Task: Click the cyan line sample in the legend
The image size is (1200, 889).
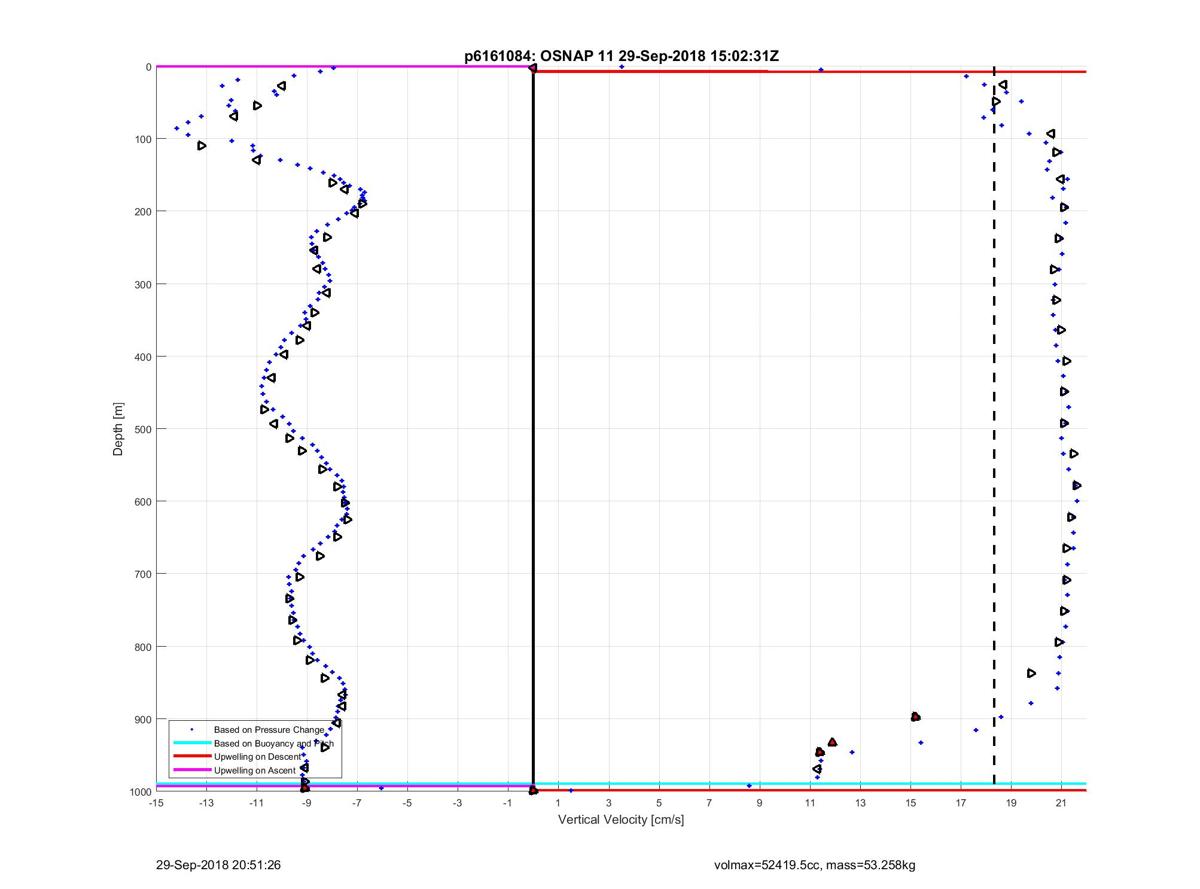Action: pos(191,744)
